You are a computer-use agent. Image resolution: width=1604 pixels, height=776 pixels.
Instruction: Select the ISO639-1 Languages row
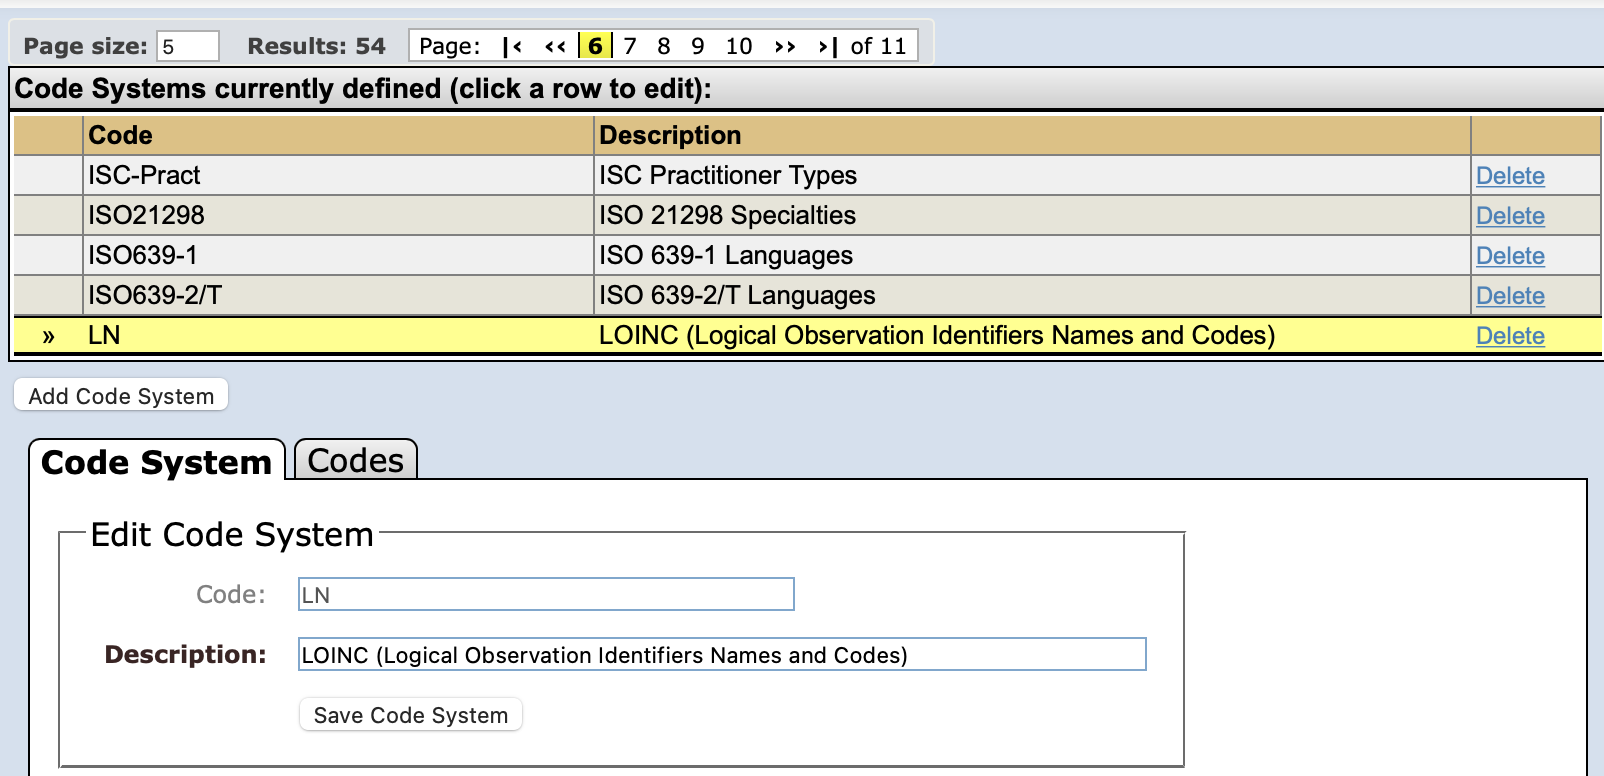[x=725, y=256]
